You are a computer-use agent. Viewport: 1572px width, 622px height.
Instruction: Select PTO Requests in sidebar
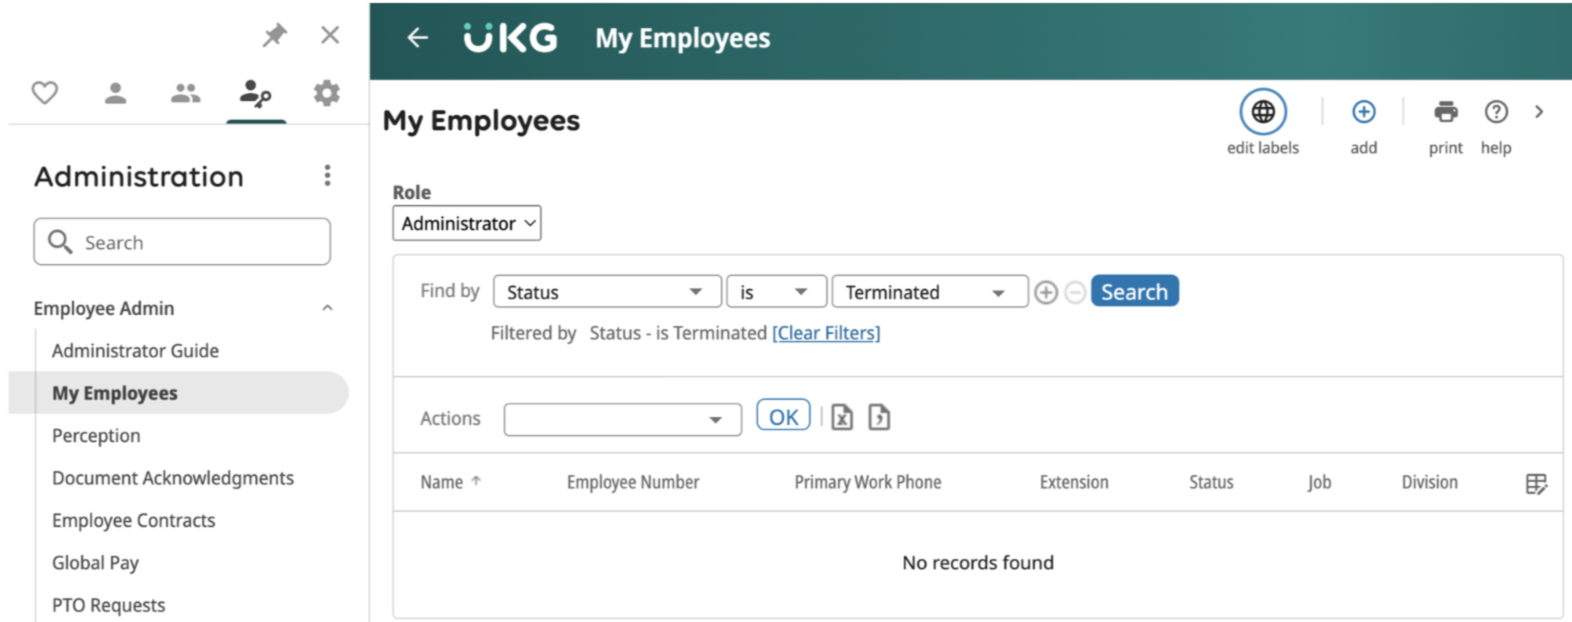[x=108, y=605]
